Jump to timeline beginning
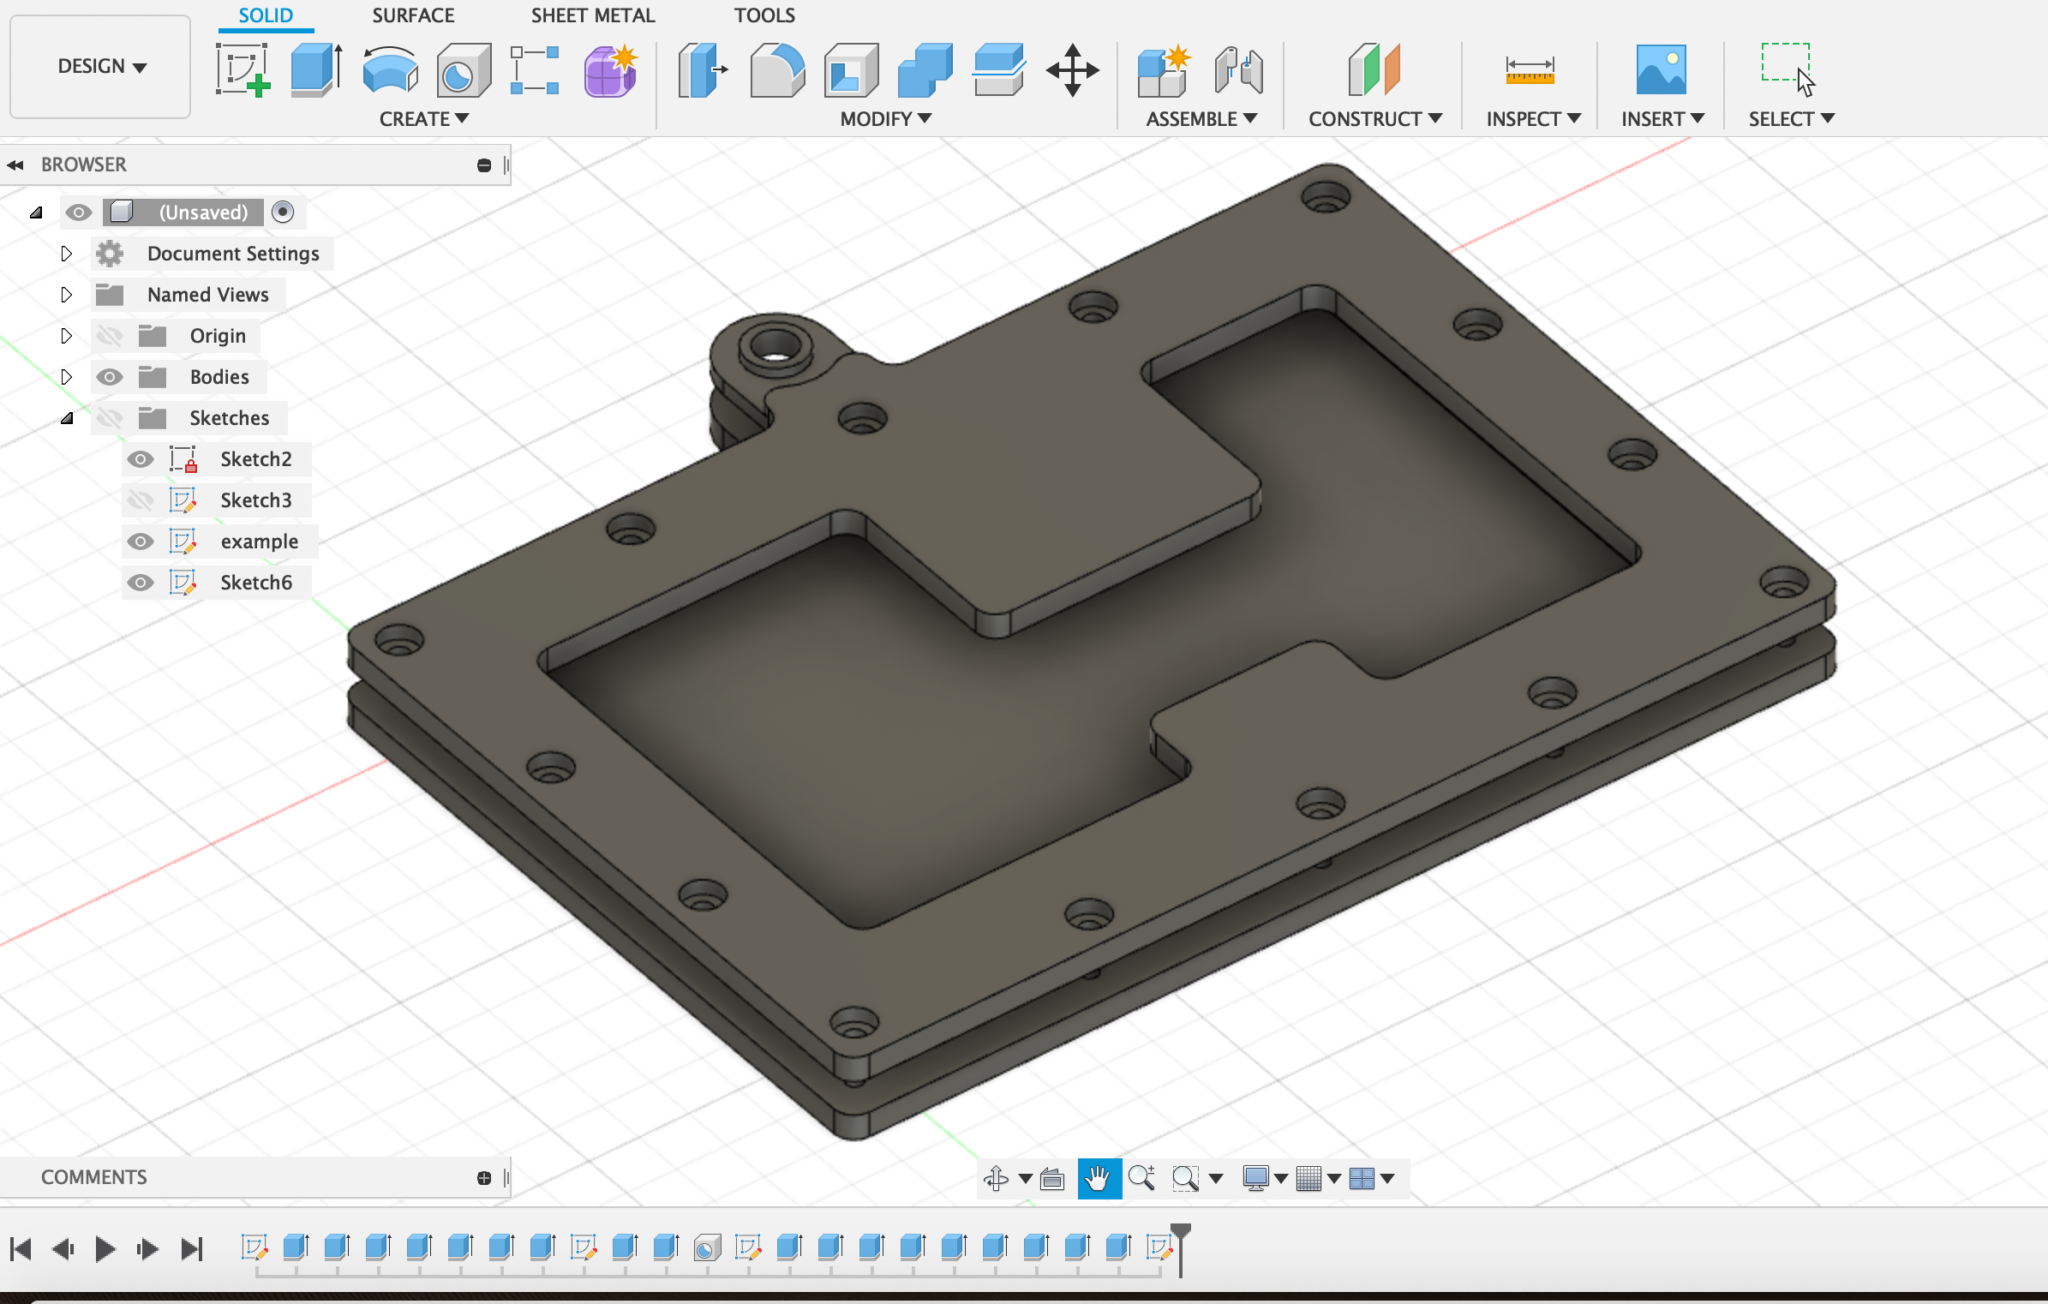Screen dimensions: 2048x1304 pyautogui.click(x=21, y=1249)
